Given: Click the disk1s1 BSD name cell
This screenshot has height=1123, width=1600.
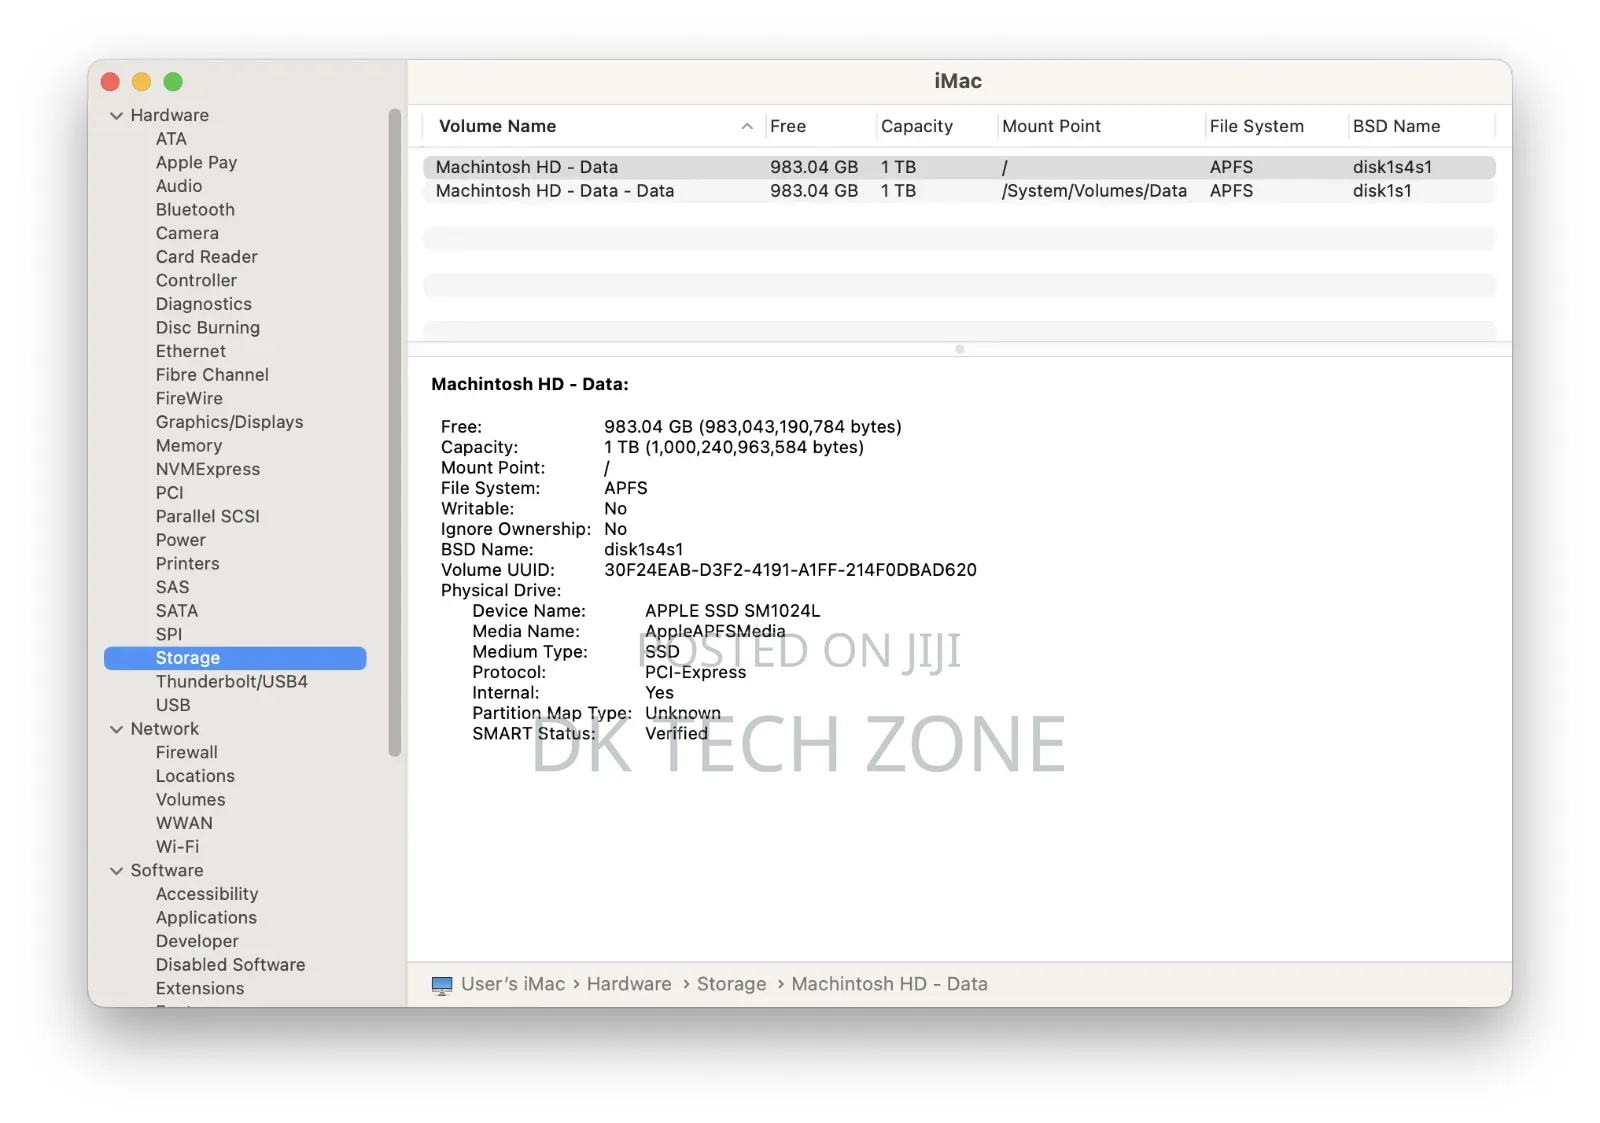Looking at the screenshot, I should [1382, 191].
